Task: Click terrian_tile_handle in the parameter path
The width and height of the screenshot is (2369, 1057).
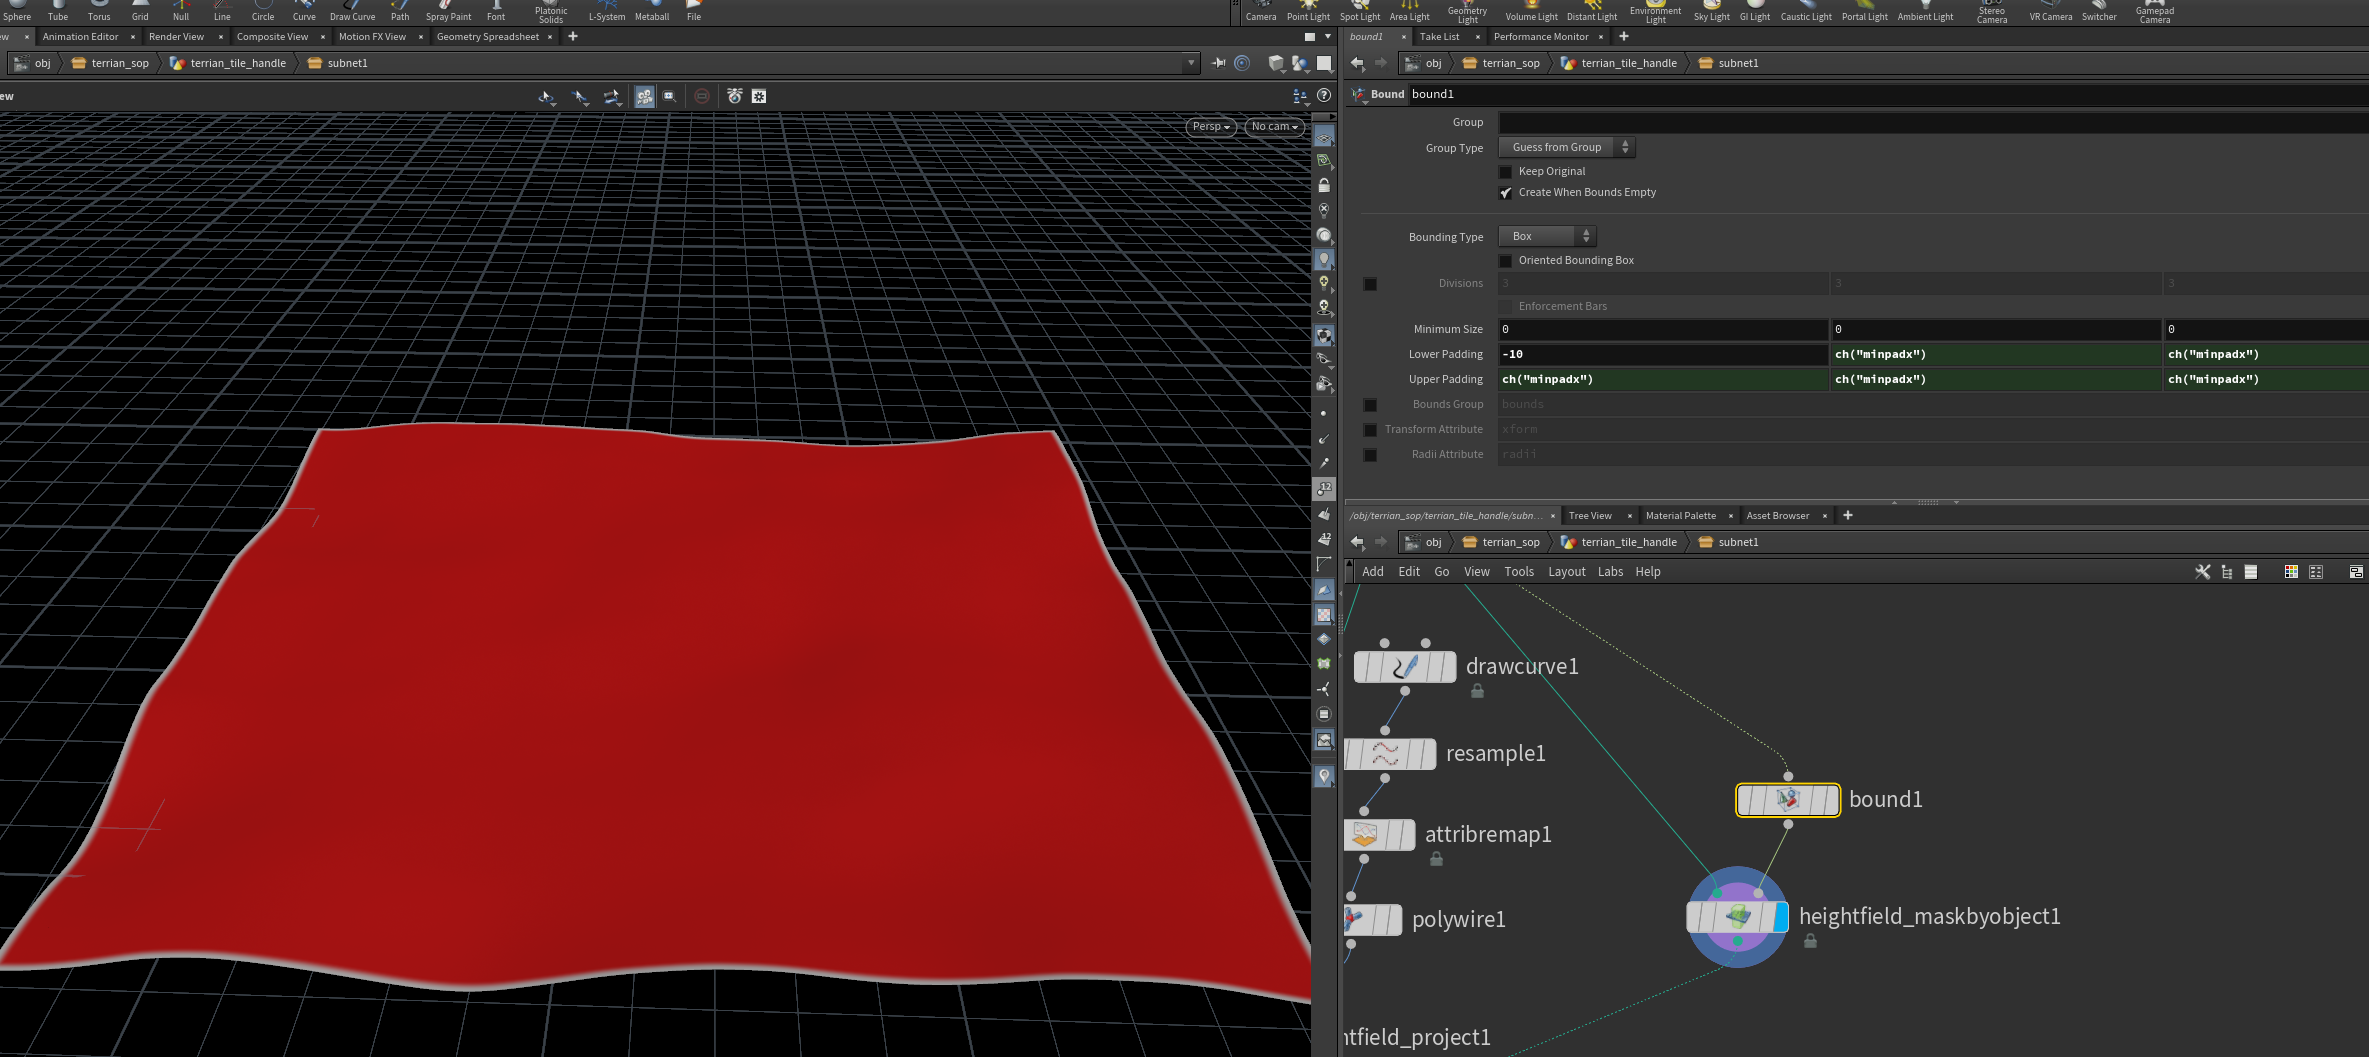Action: pos(1628,63)
